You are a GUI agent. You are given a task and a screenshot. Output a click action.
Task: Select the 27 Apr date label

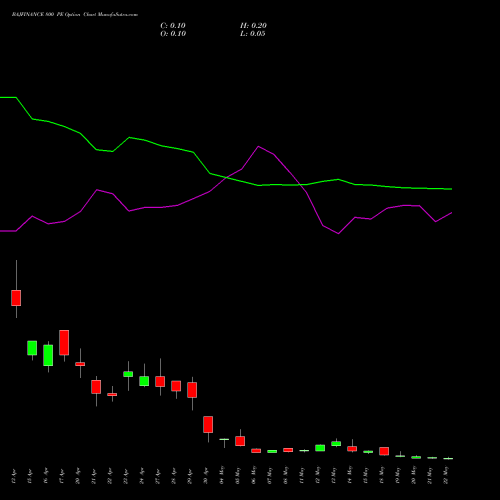158,477
